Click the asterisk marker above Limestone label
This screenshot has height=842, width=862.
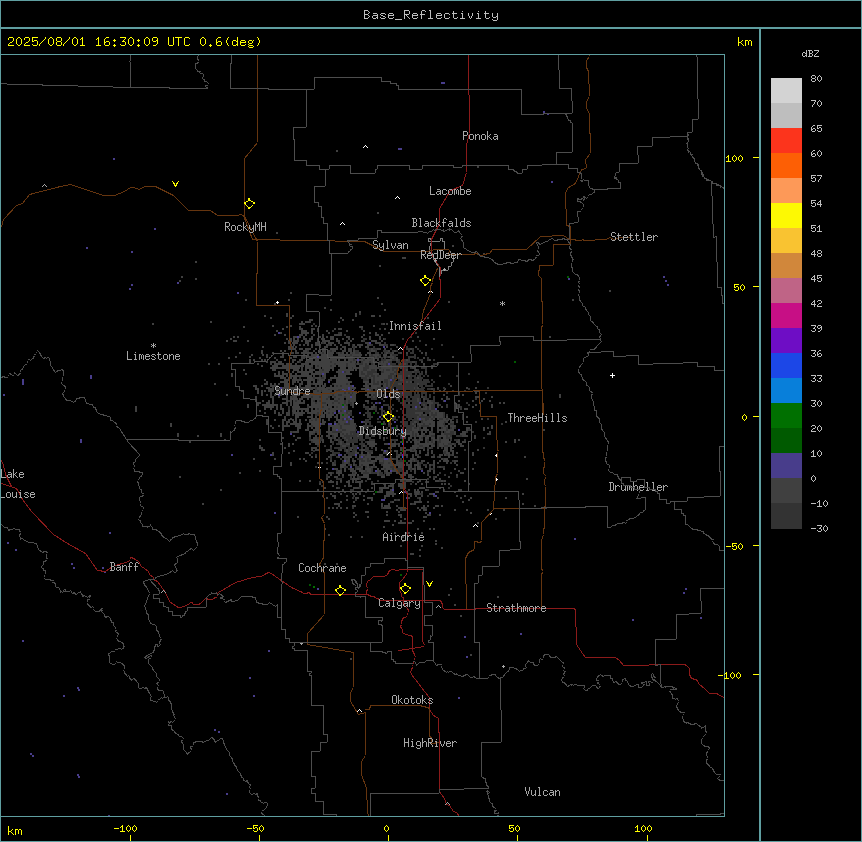(153, 346)
